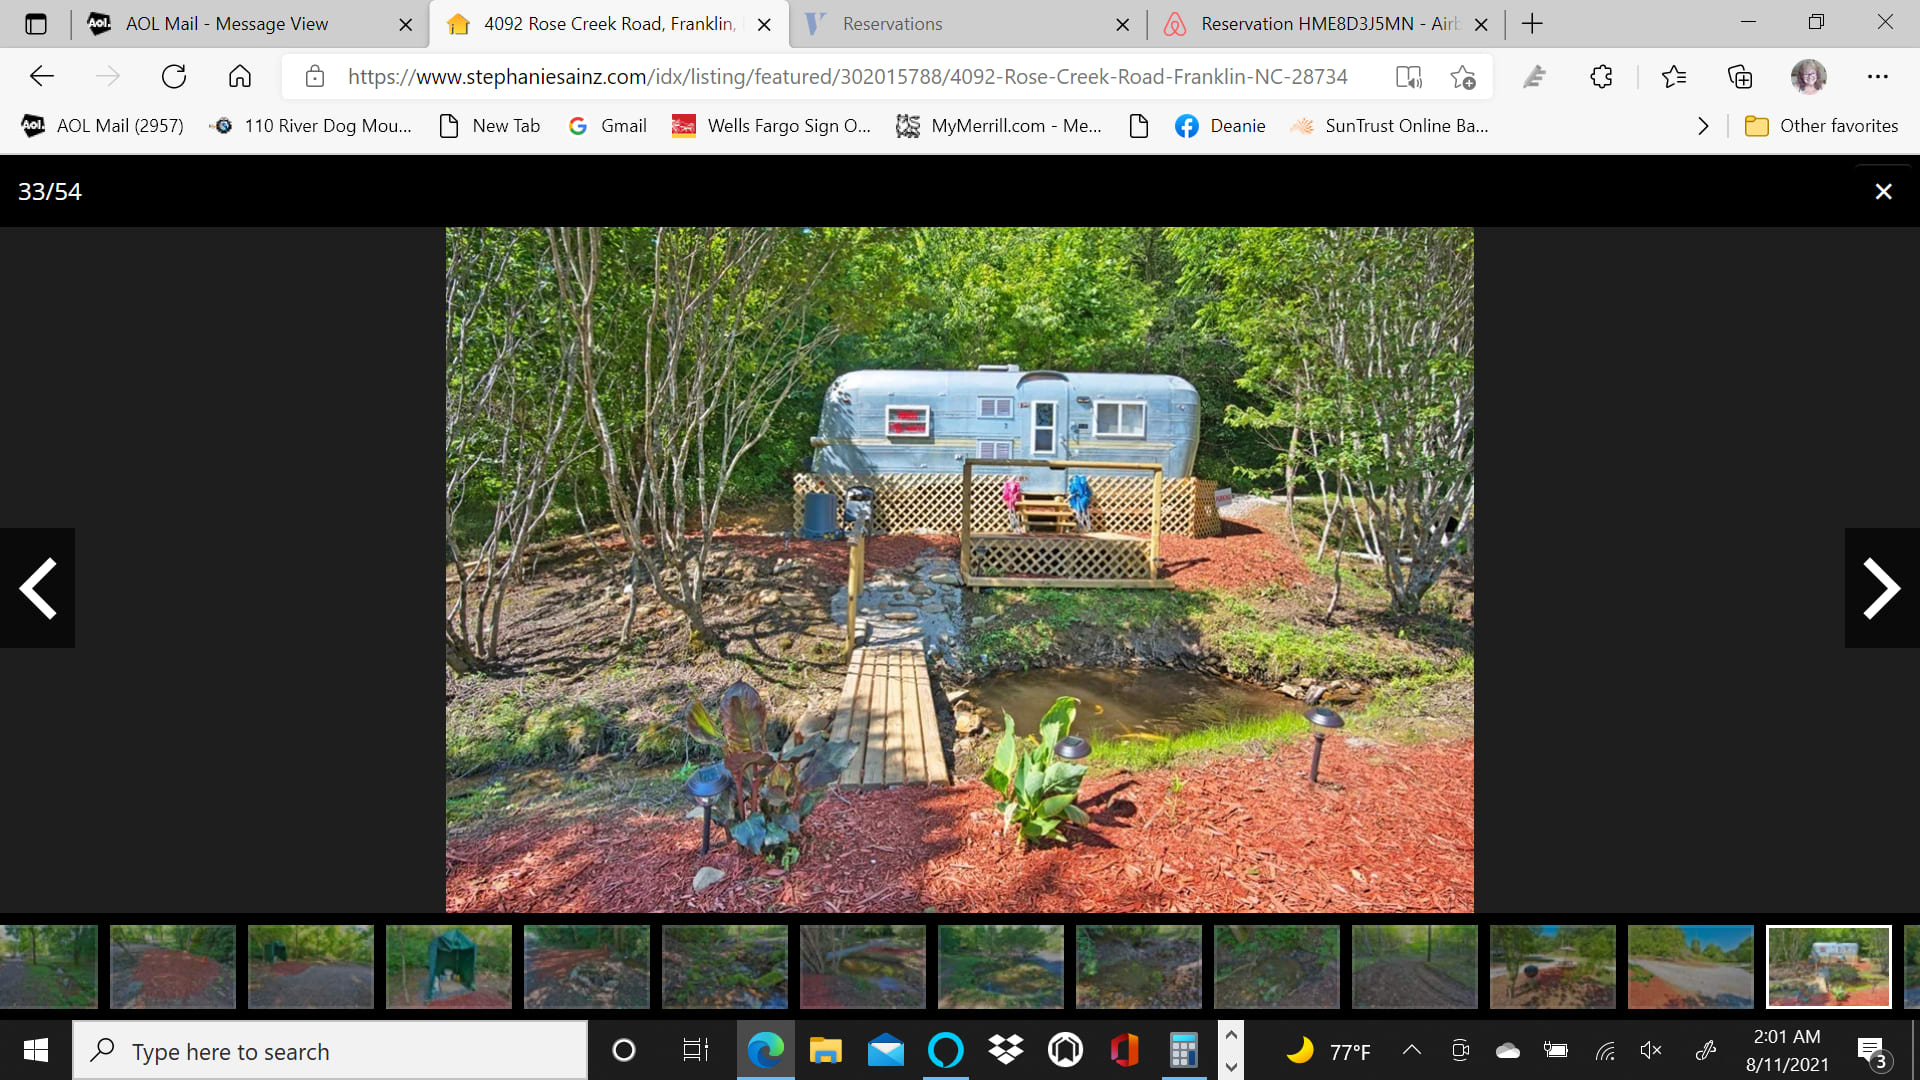Viewport: 1920px width, 1080px height.
Task: Expand hidden favorites bar overflow chevron
Action: (x=1703, y=126)
